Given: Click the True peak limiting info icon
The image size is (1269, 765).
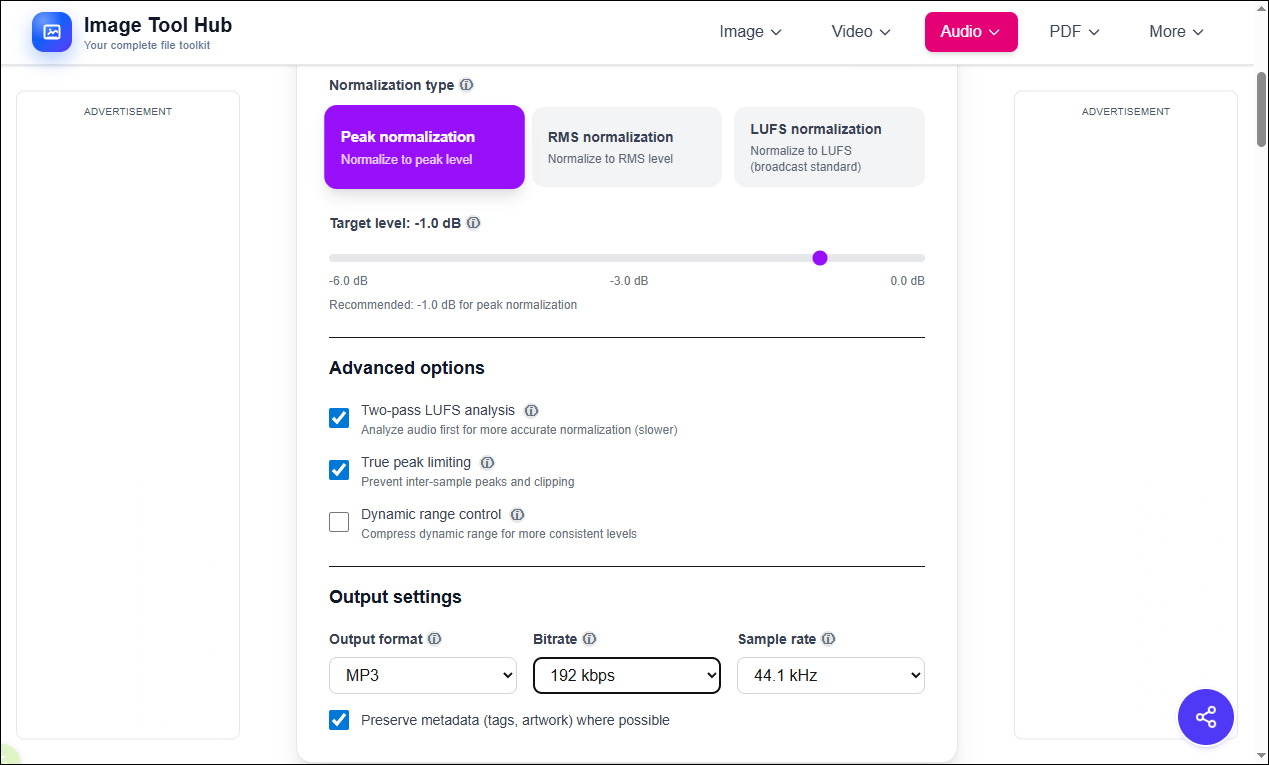Looking at the screenshot, I should click(487, 462).
